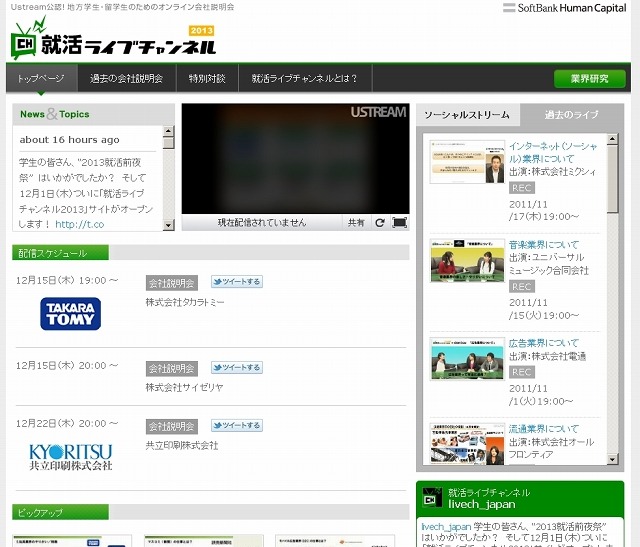Viewport: 640px width, 547px height.
Task: Click 会社説明会 tag for 共立印刷
Action: (x=172, y=427)
